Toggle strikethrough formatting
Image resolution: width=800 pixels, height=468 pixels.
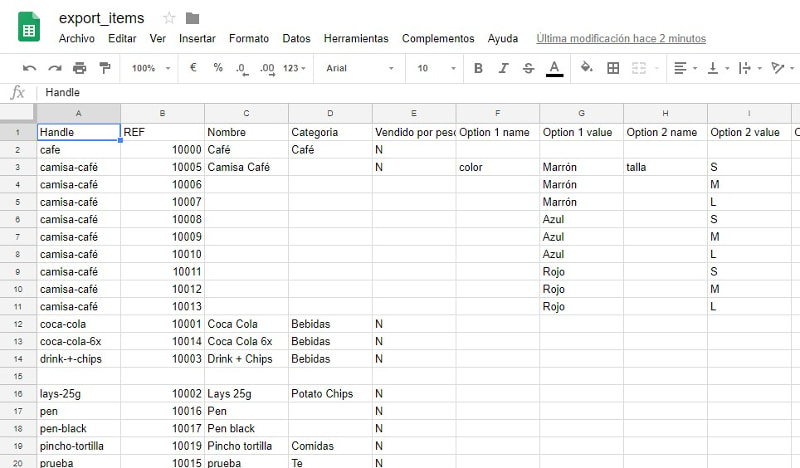pos(529,68)
